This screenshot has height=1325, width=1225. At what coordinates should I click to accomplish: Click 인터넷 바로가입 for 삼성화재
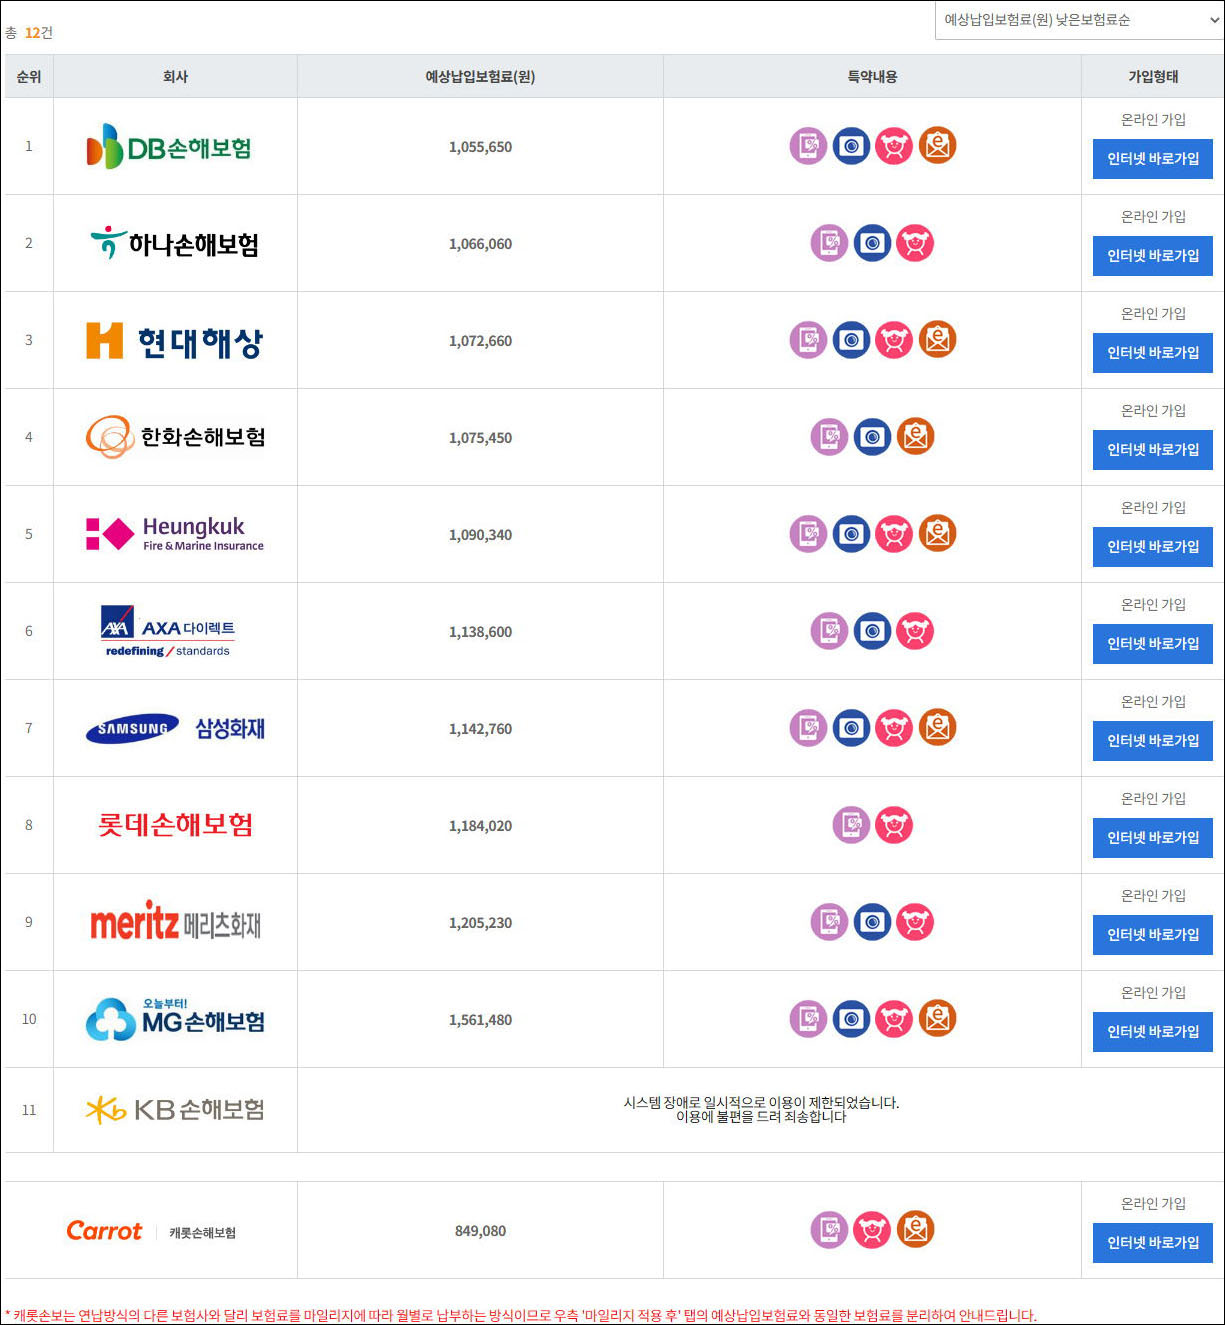coord(1153,741)
